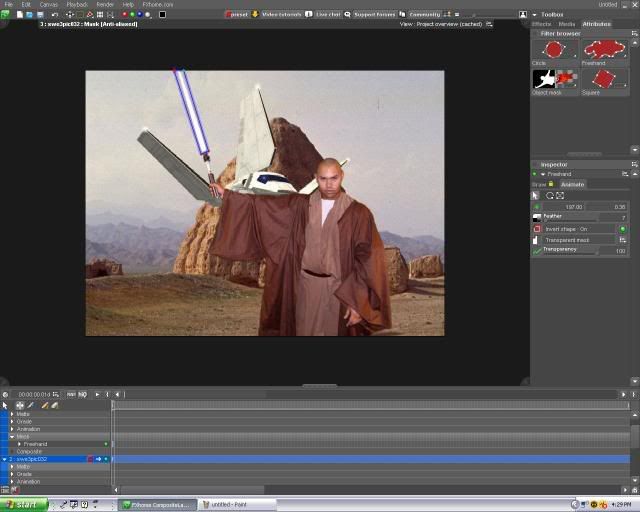The image size is (640, 512).
Task: Click the preset button in top toolbar
Action: click(x=237, y=14)
